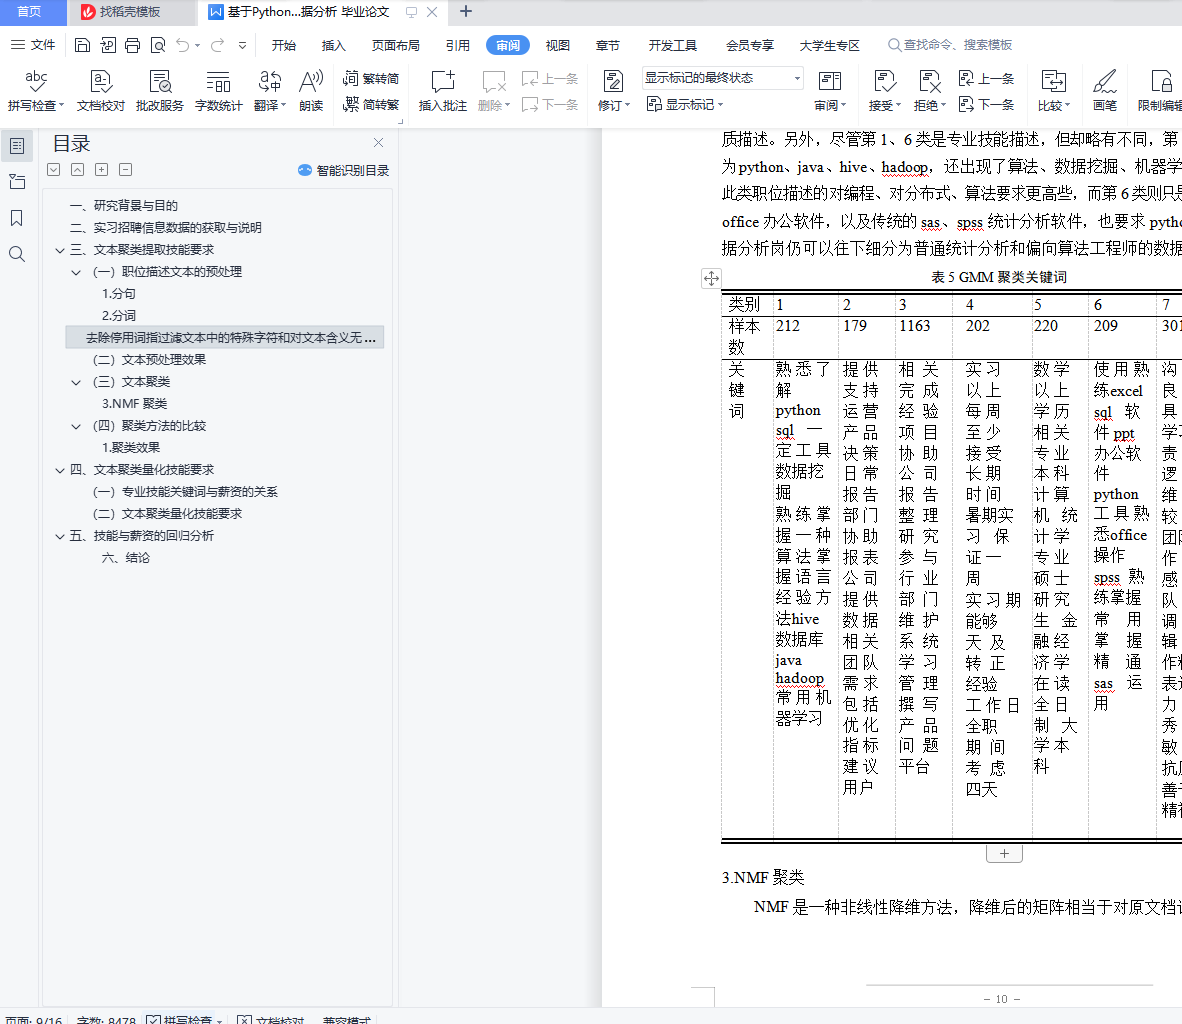Jump to 一、研究背景与目的 in outline

124,206
